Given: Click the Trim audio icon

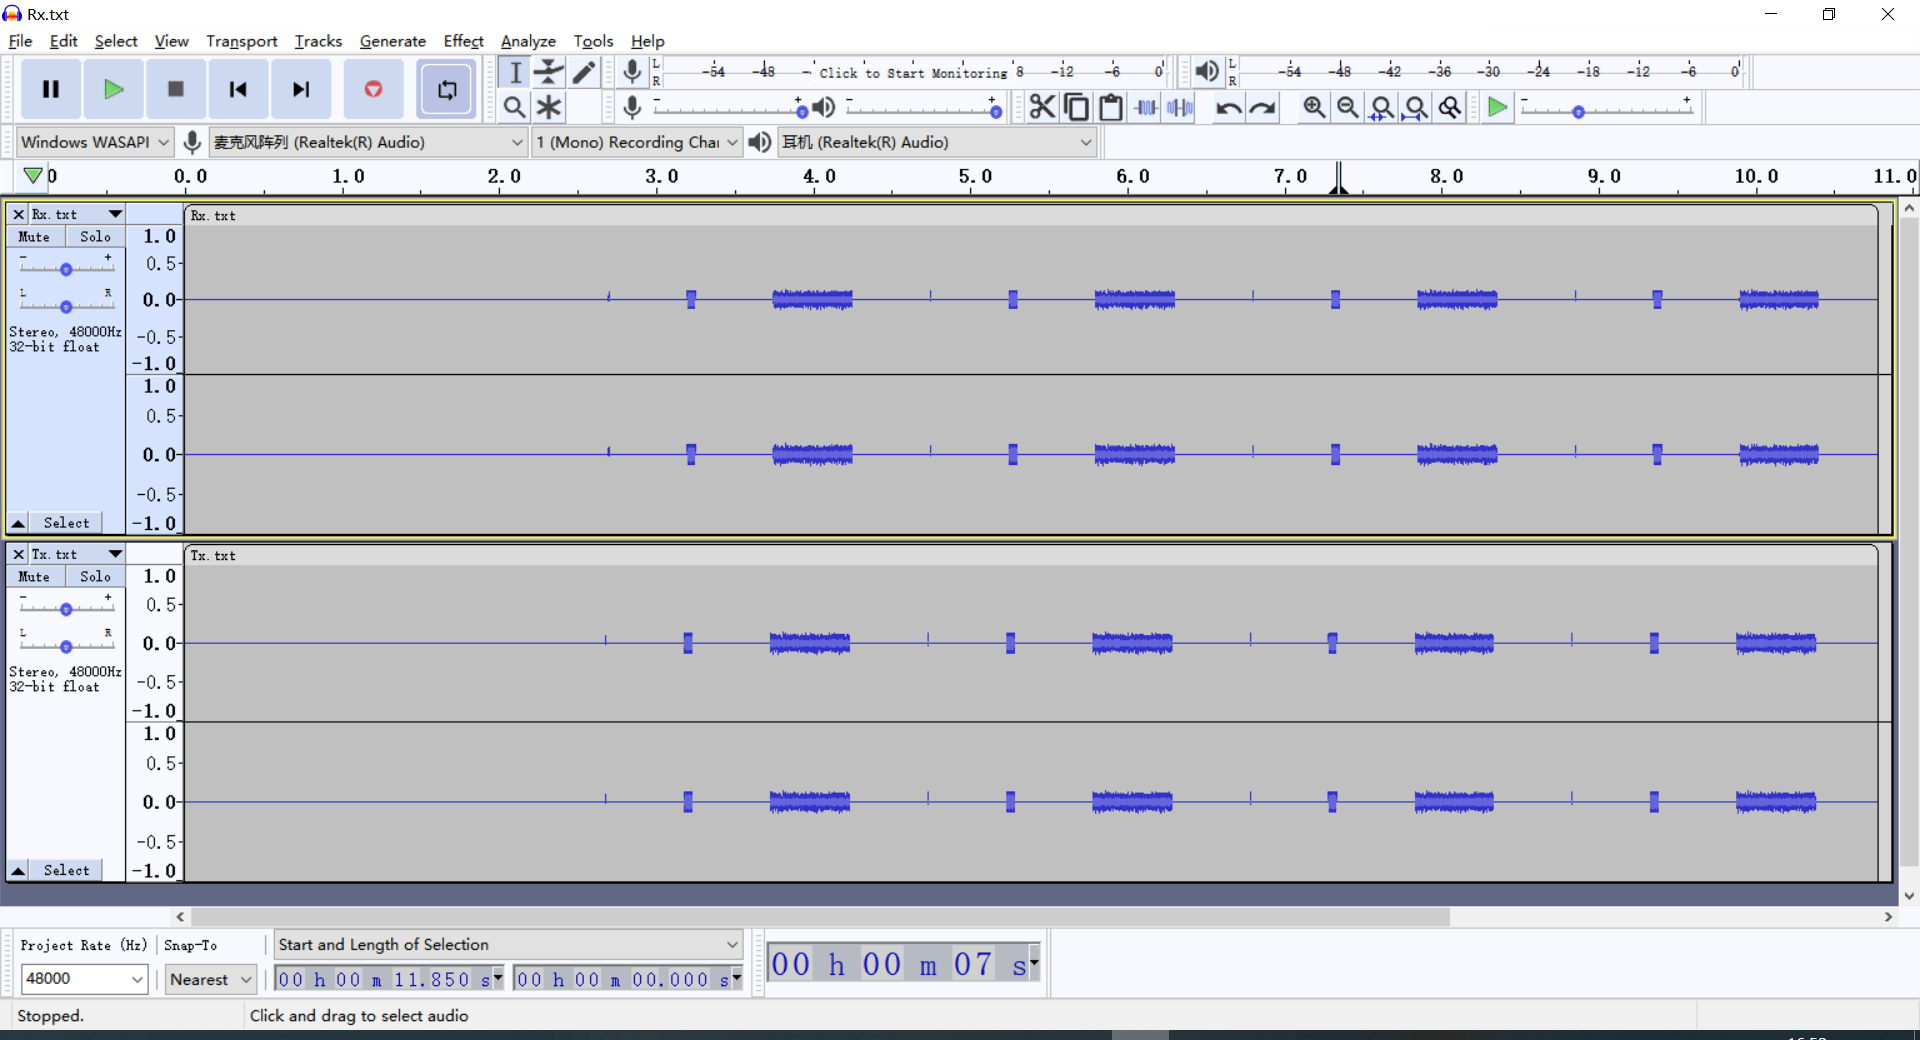Looking at the screenshot, I should [1145, 107].
